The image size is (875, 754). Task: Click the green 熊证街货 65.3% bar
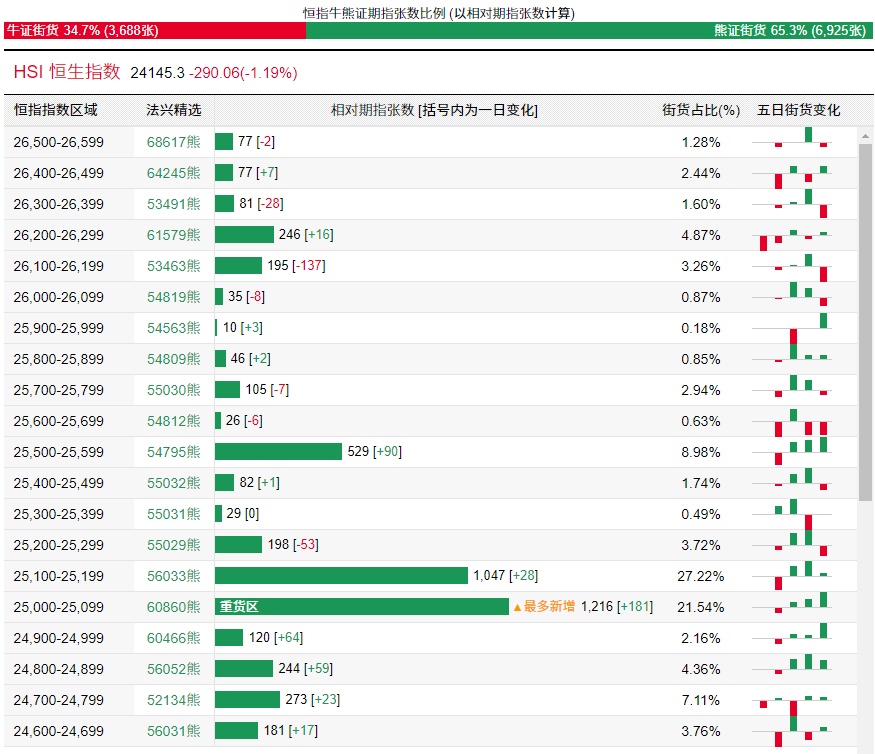coord(589,30)
